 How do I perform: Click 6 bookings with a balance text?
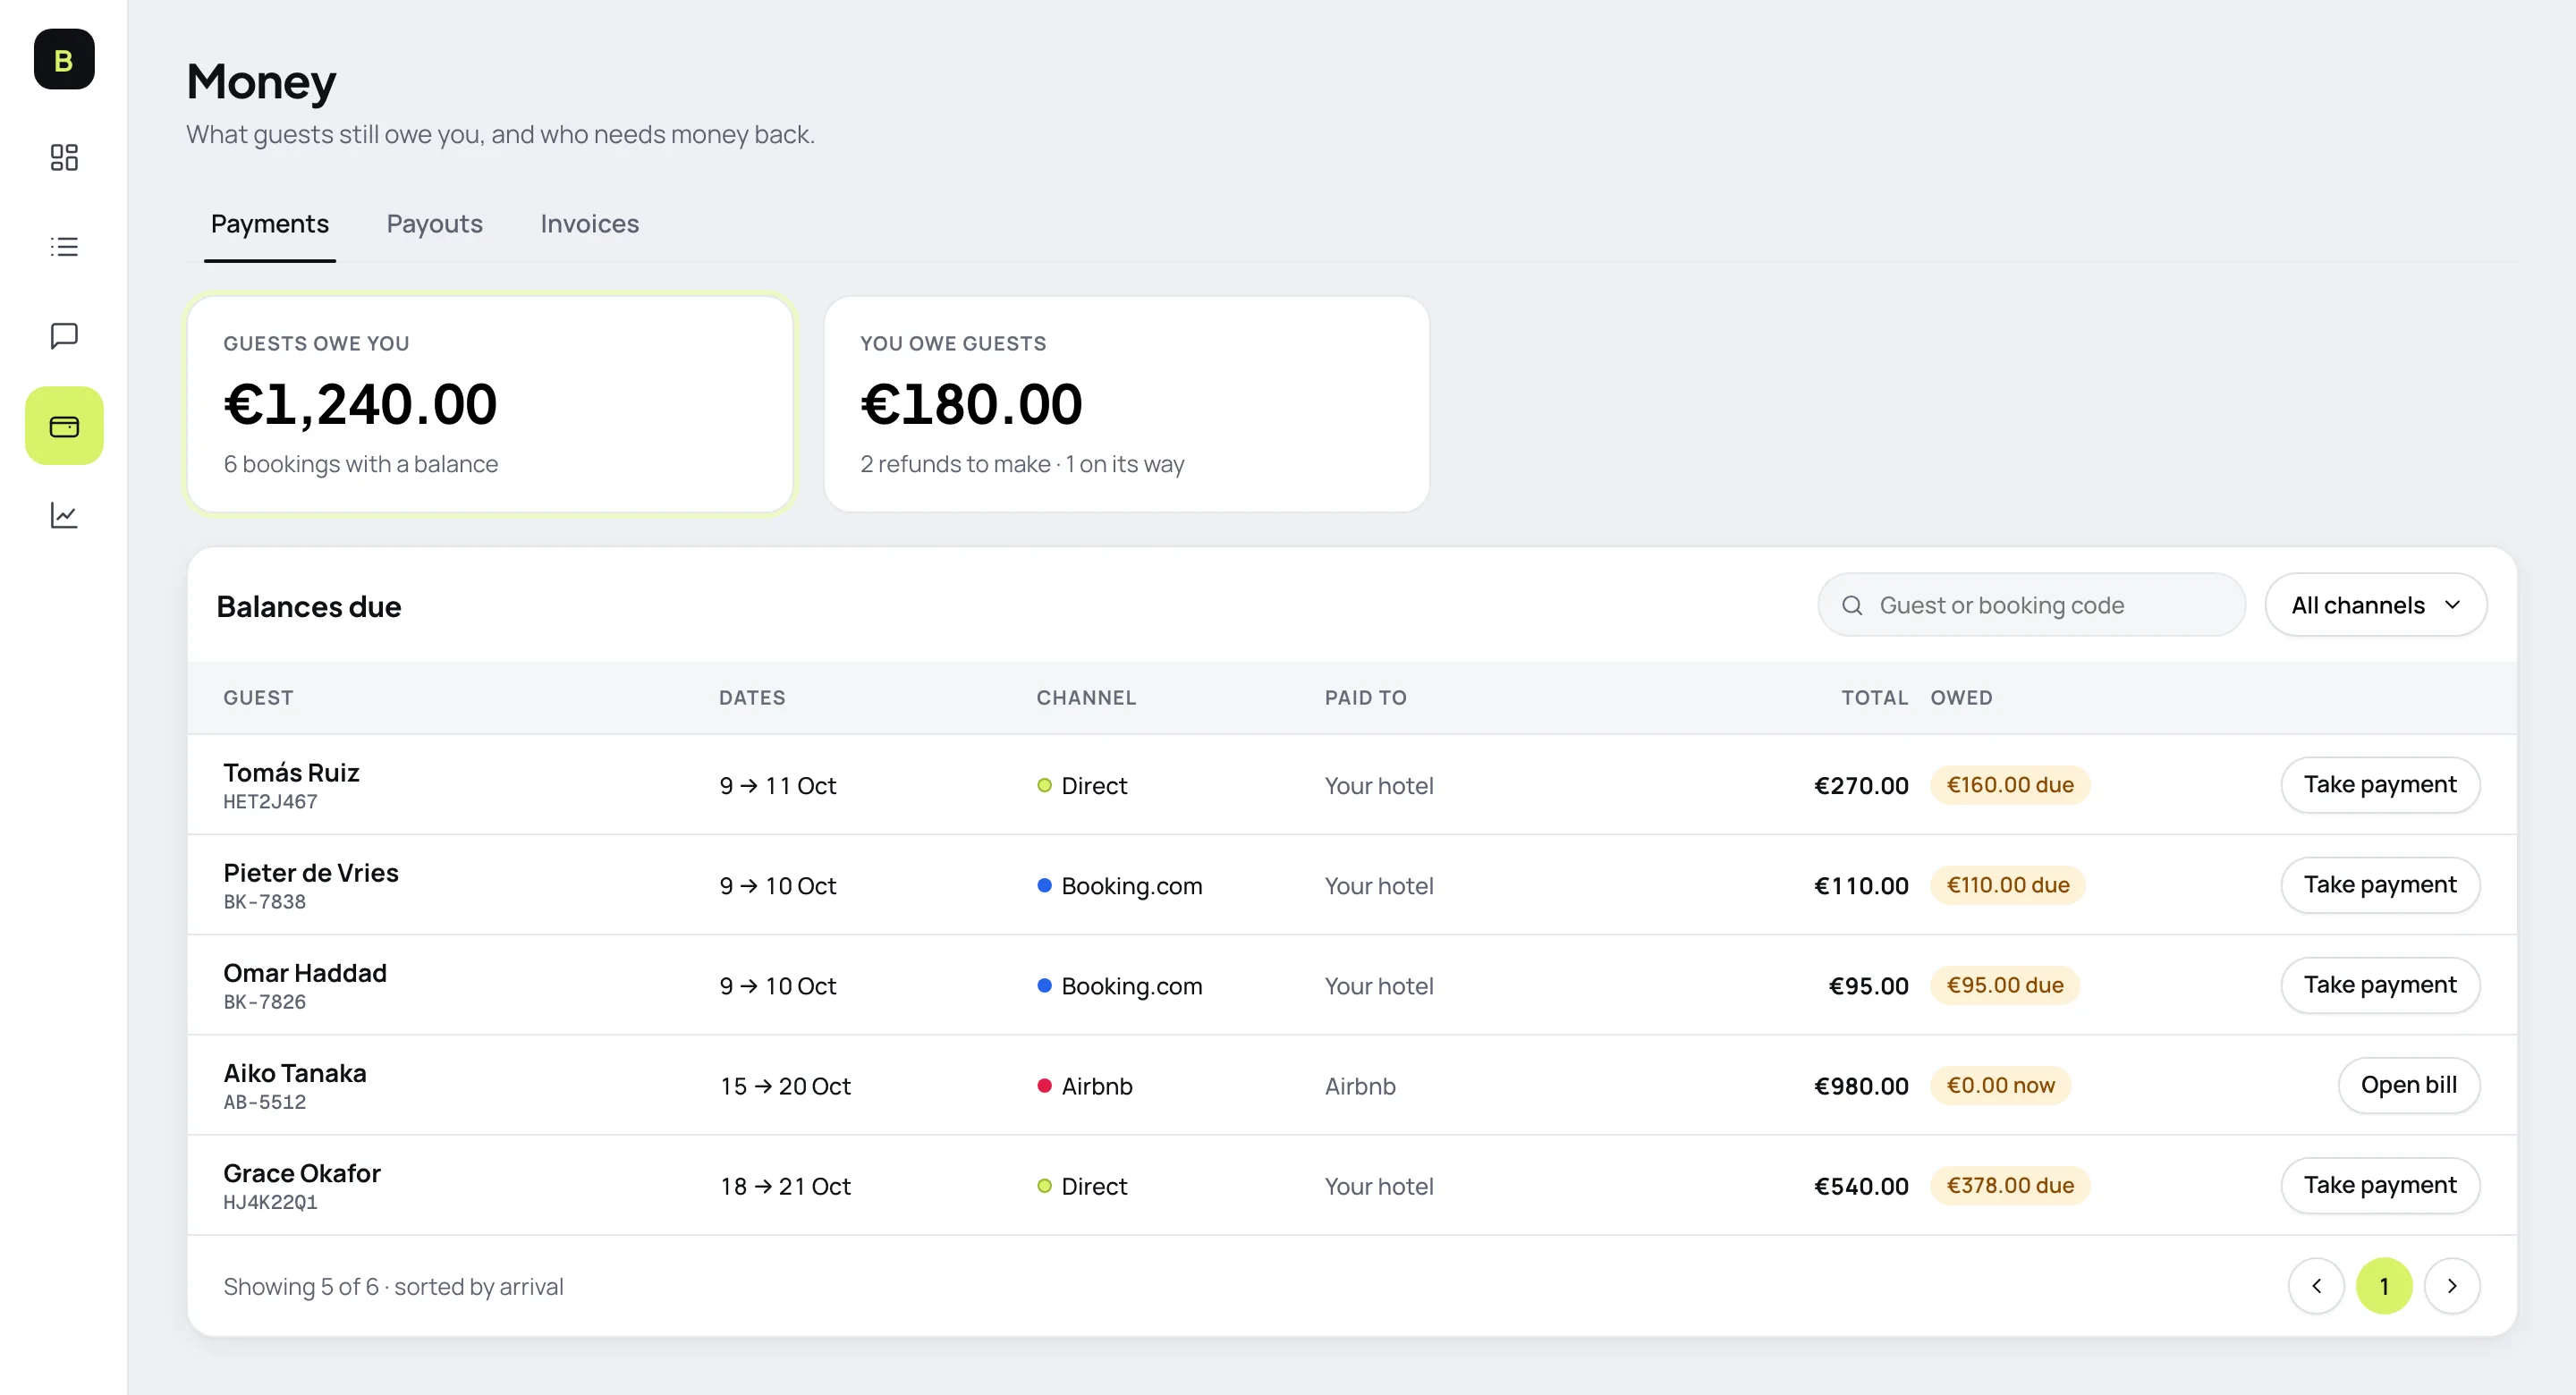(361, 464)
